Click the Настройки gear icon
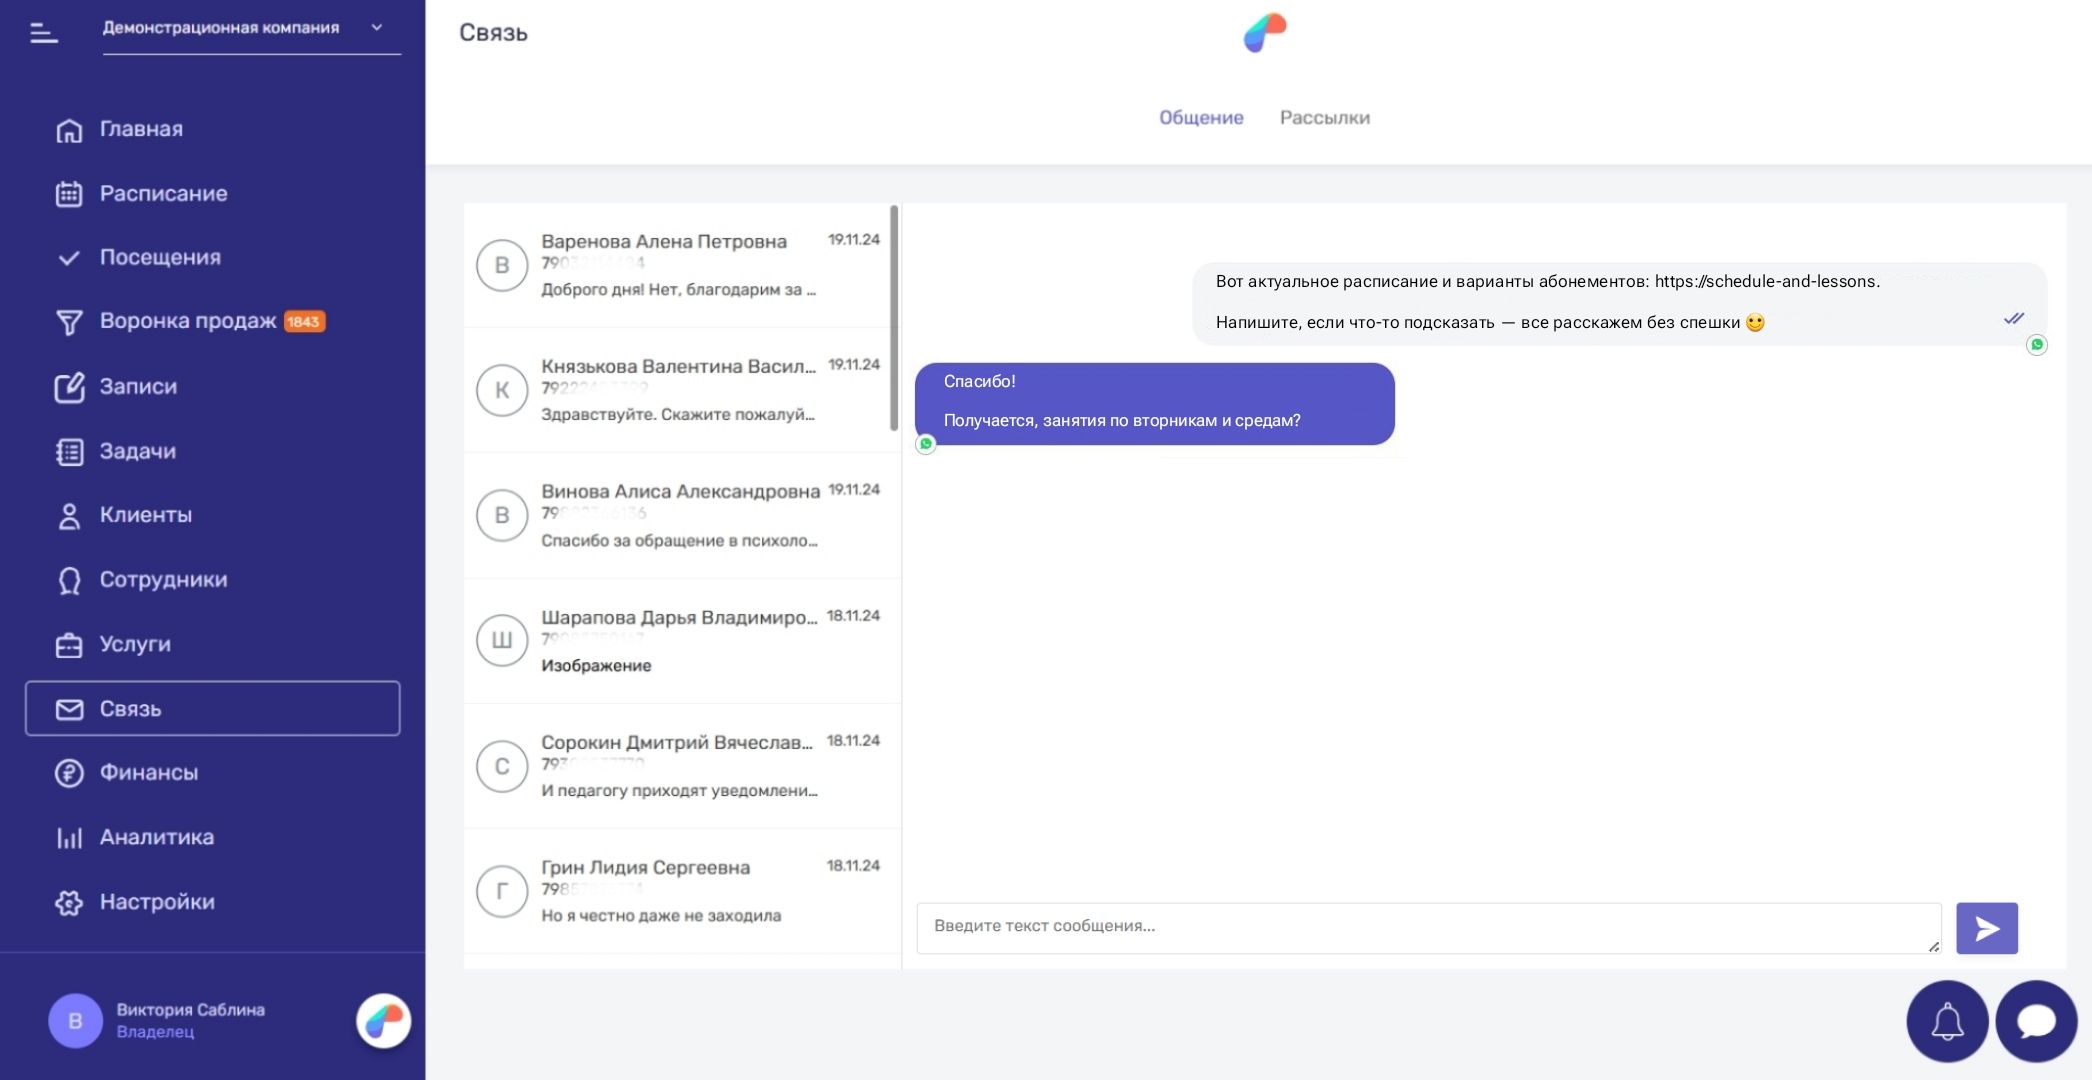Image resolution: width=2092 pixels, height=1080 pixels. pyautogui.click(x=69, y=902)
